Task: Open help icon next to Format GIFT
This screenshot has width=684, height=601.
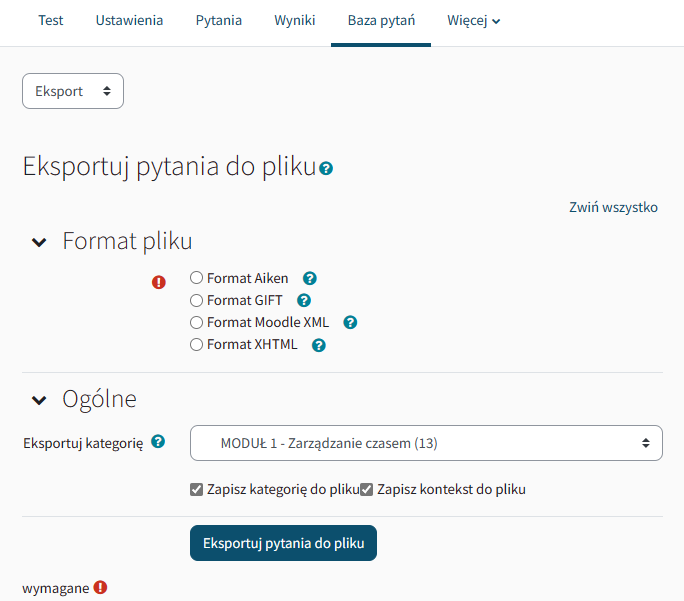Action: tap(304, 300)
